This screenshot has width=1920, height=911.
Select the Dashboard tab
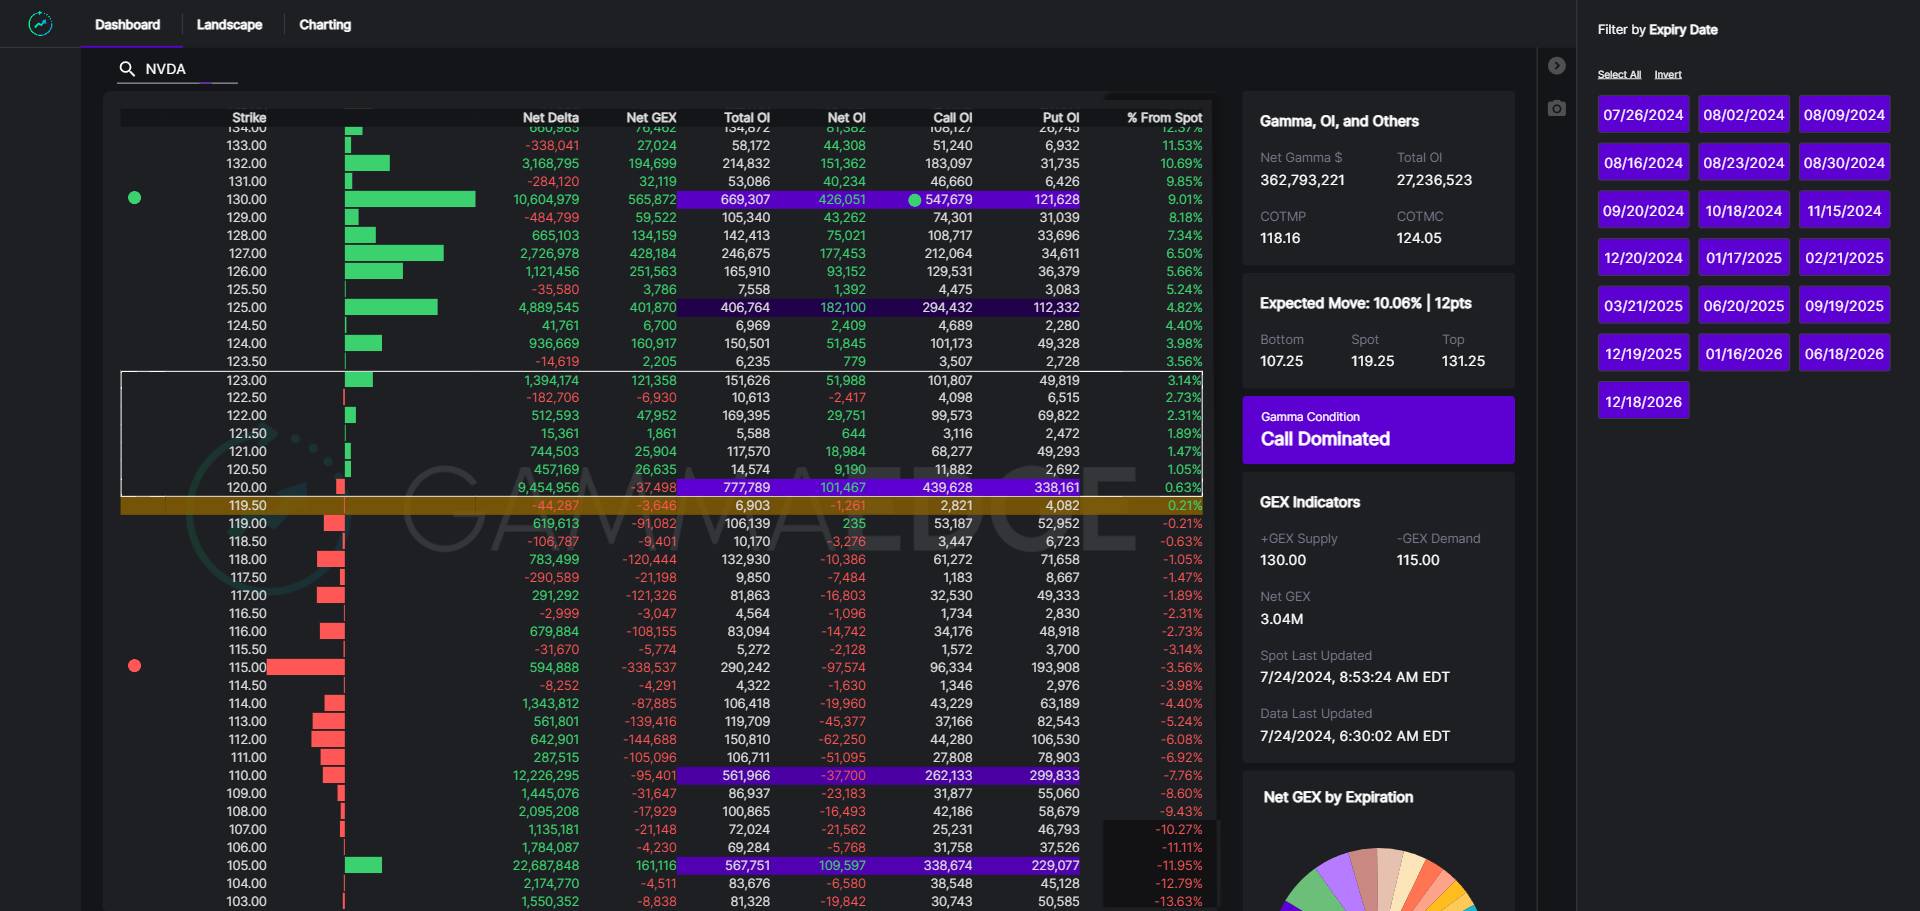point(127,25)
